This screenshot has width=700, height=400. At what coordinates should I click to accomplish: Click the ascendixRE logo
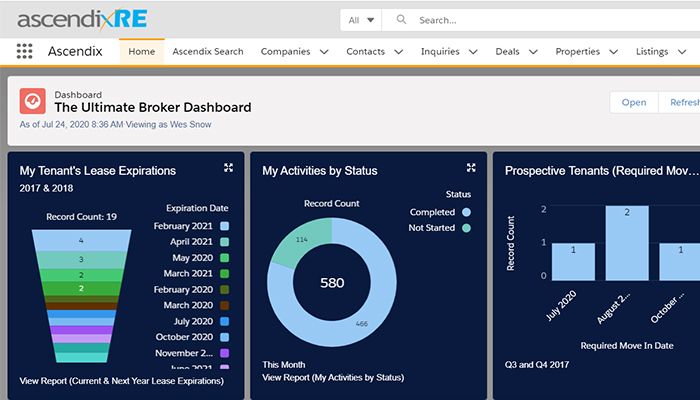pyautogui.click(x=82, y=19)
